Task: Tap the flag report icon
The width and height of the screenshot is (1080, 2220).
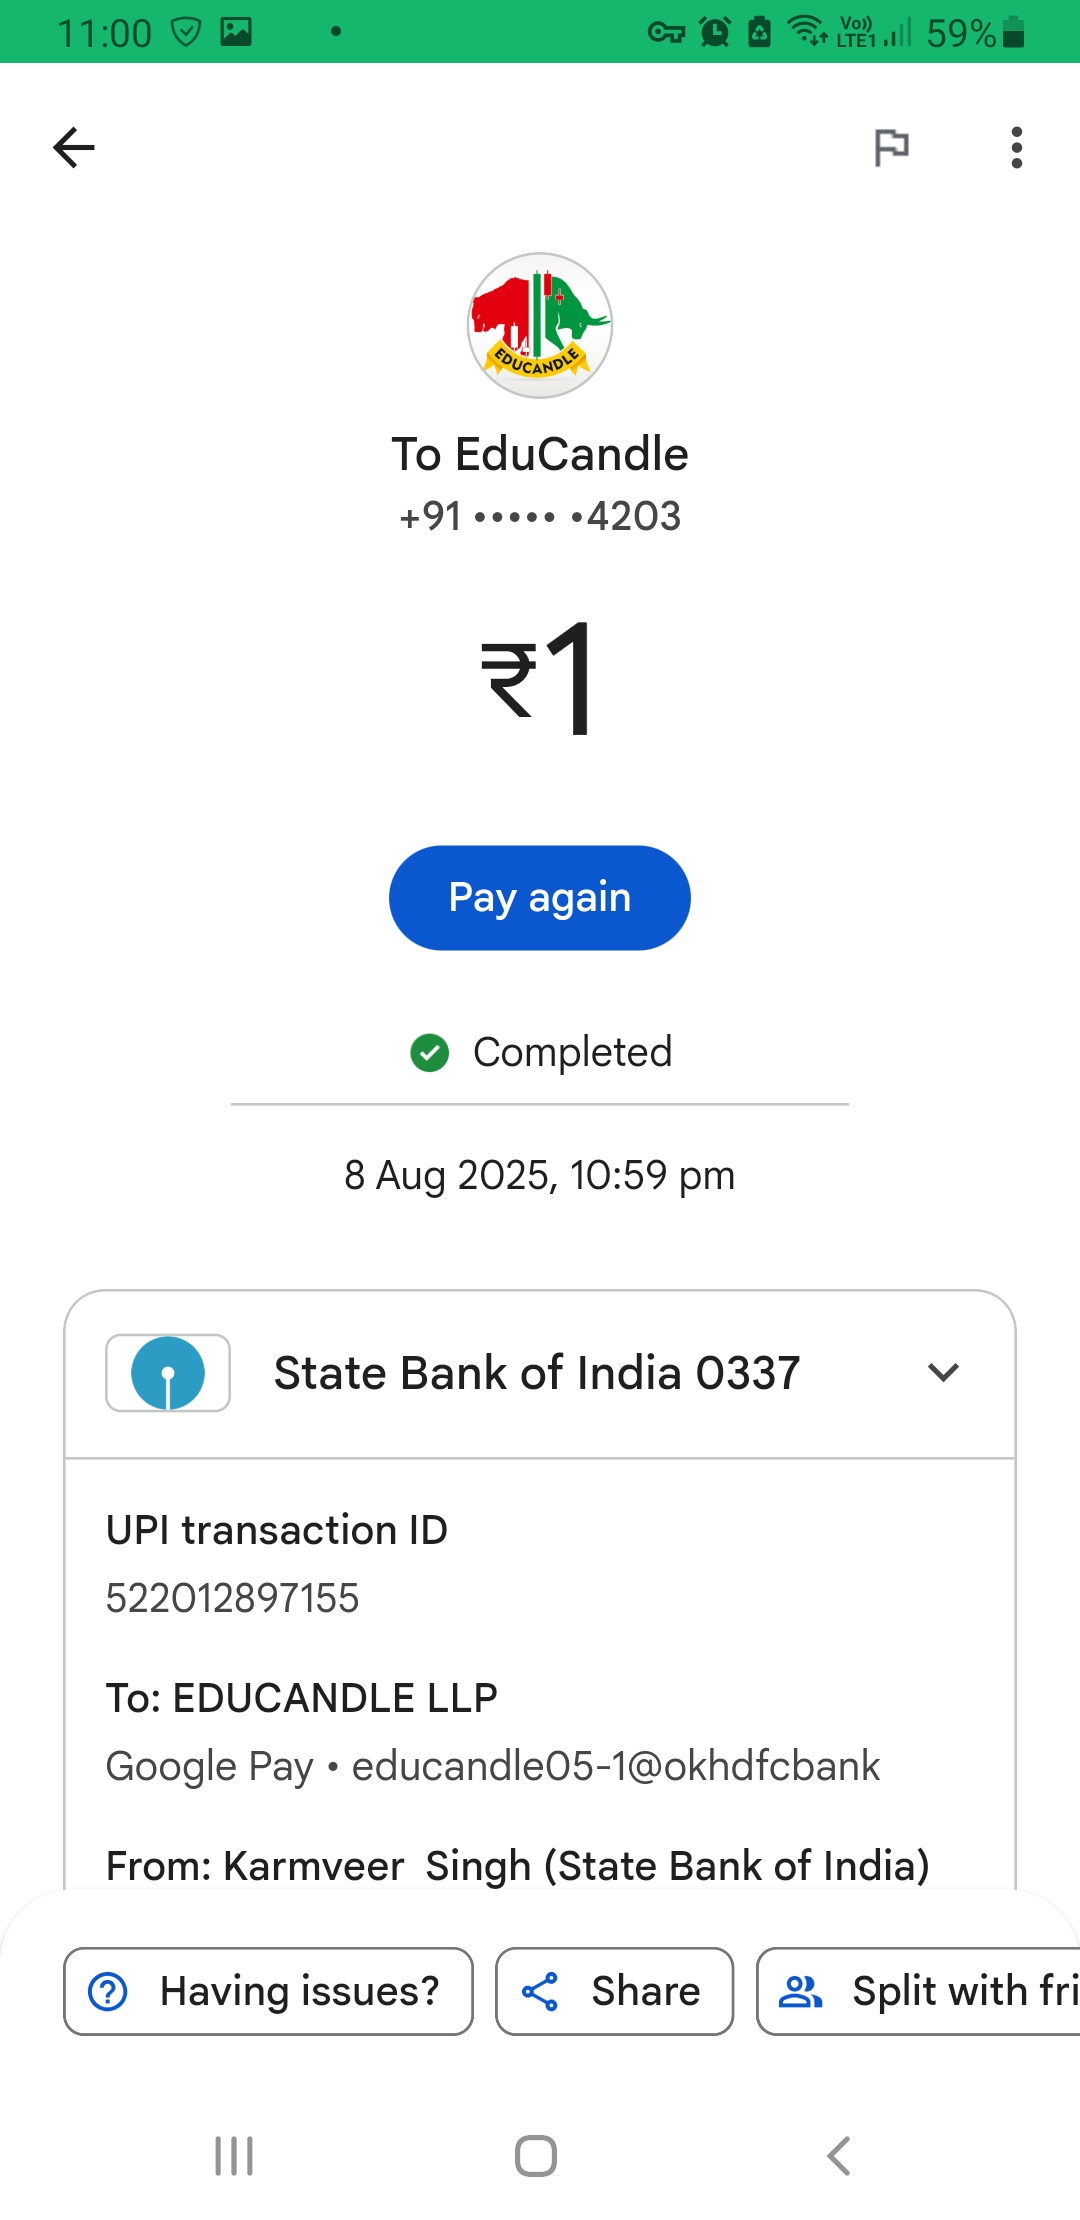Action: [891, 148]
